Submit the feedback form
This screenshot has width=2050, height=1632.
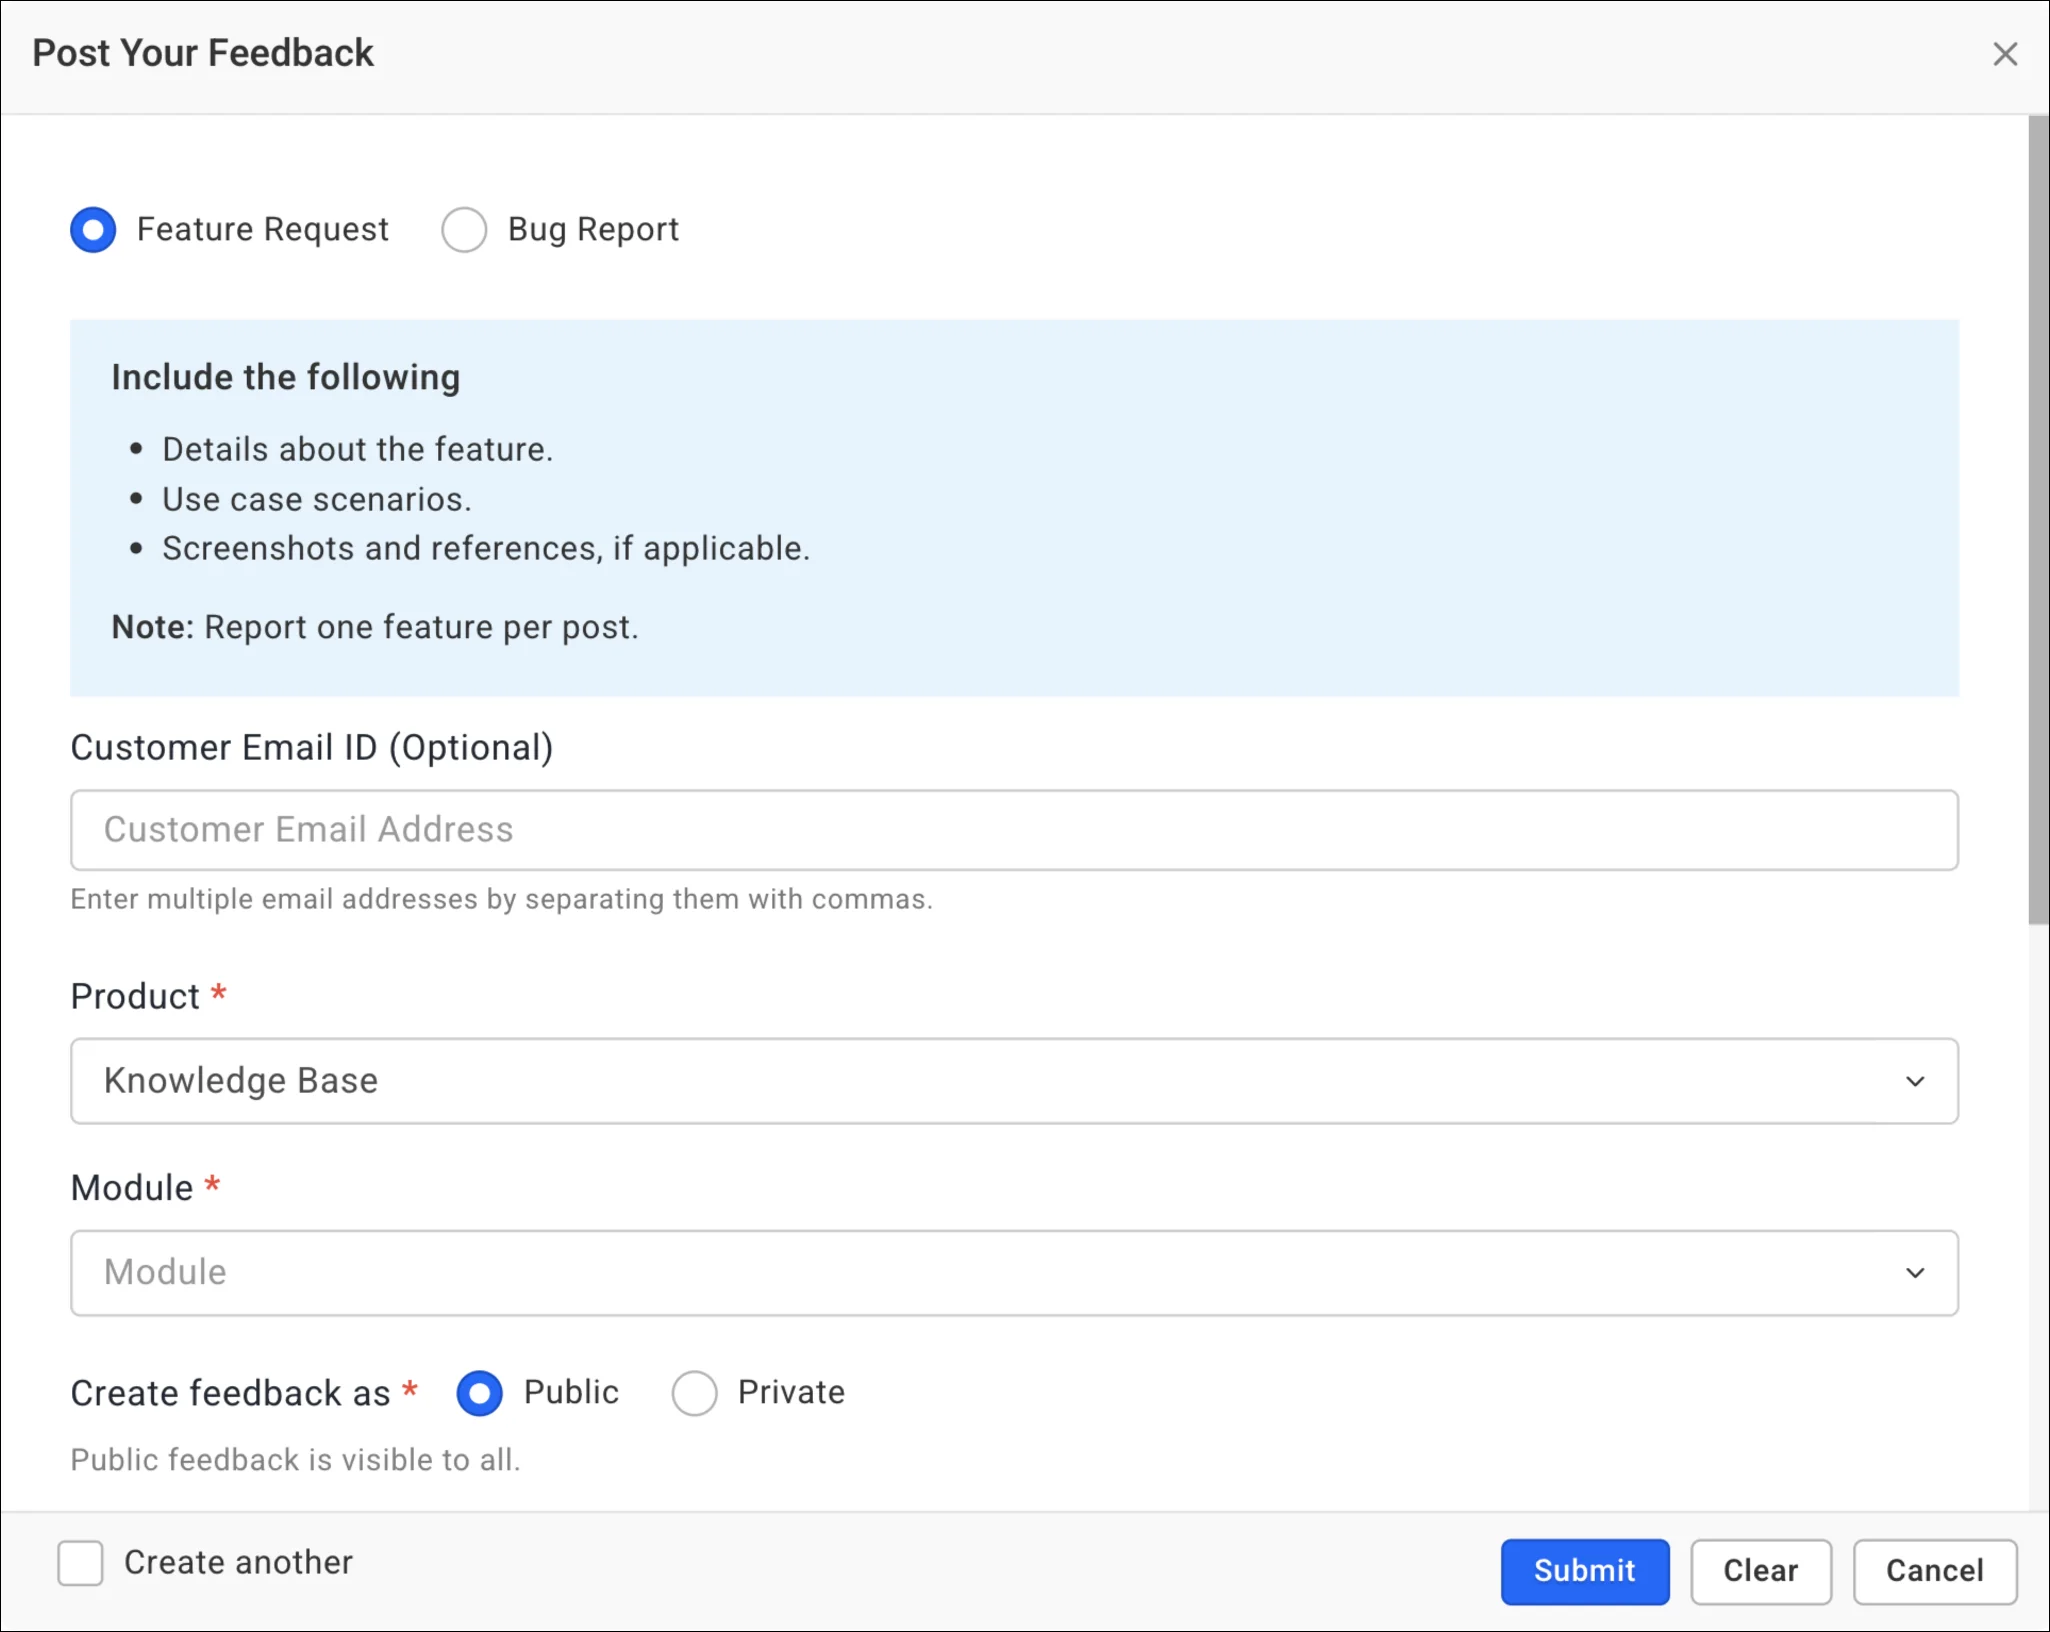coord(1584,1571)
